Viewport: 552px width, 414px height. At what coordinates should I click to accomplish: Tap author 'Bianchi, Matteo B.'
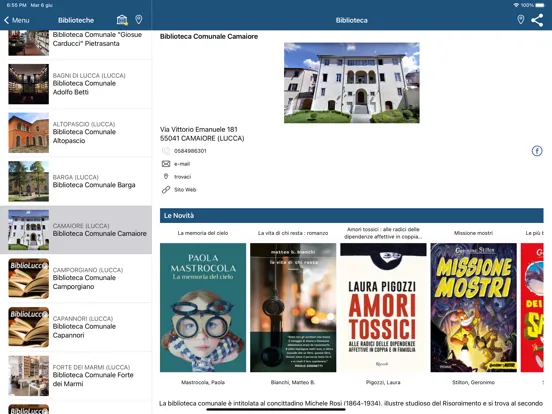(x=293, y=382)
